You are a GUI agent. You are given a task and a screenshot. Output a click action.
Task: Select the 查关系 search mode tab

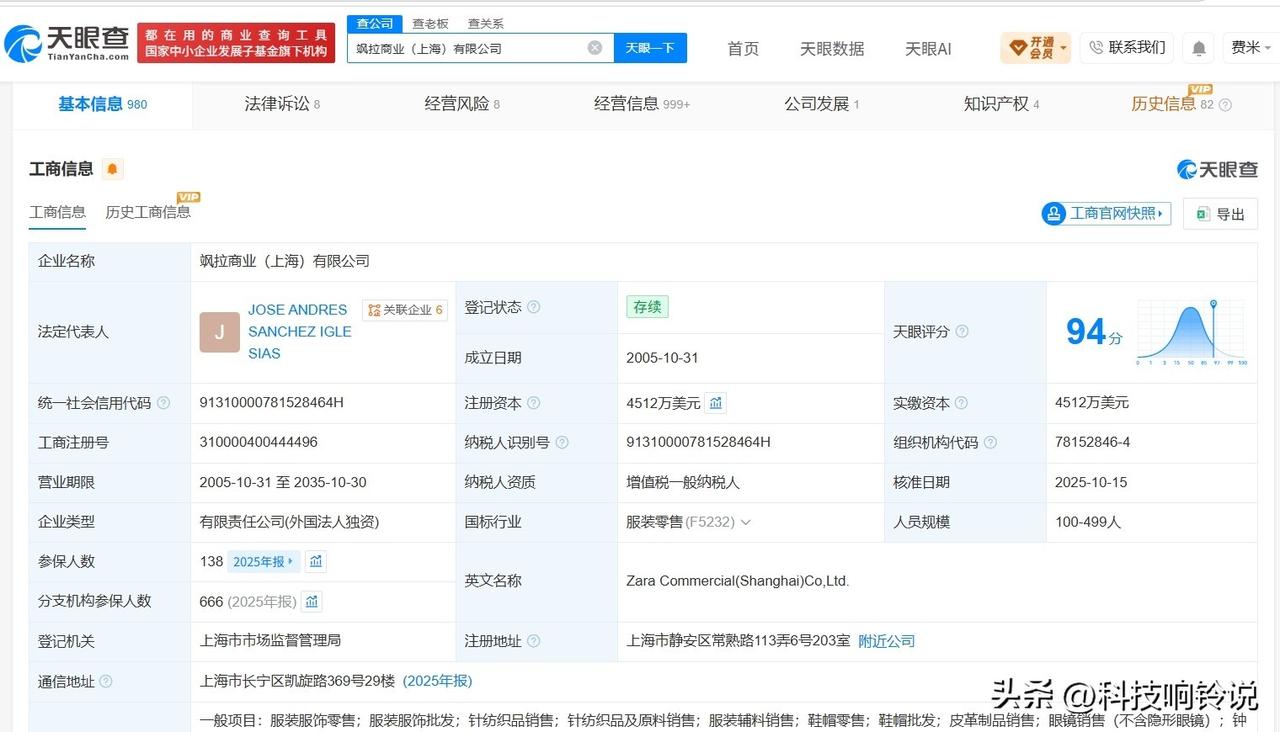[486, 23]
